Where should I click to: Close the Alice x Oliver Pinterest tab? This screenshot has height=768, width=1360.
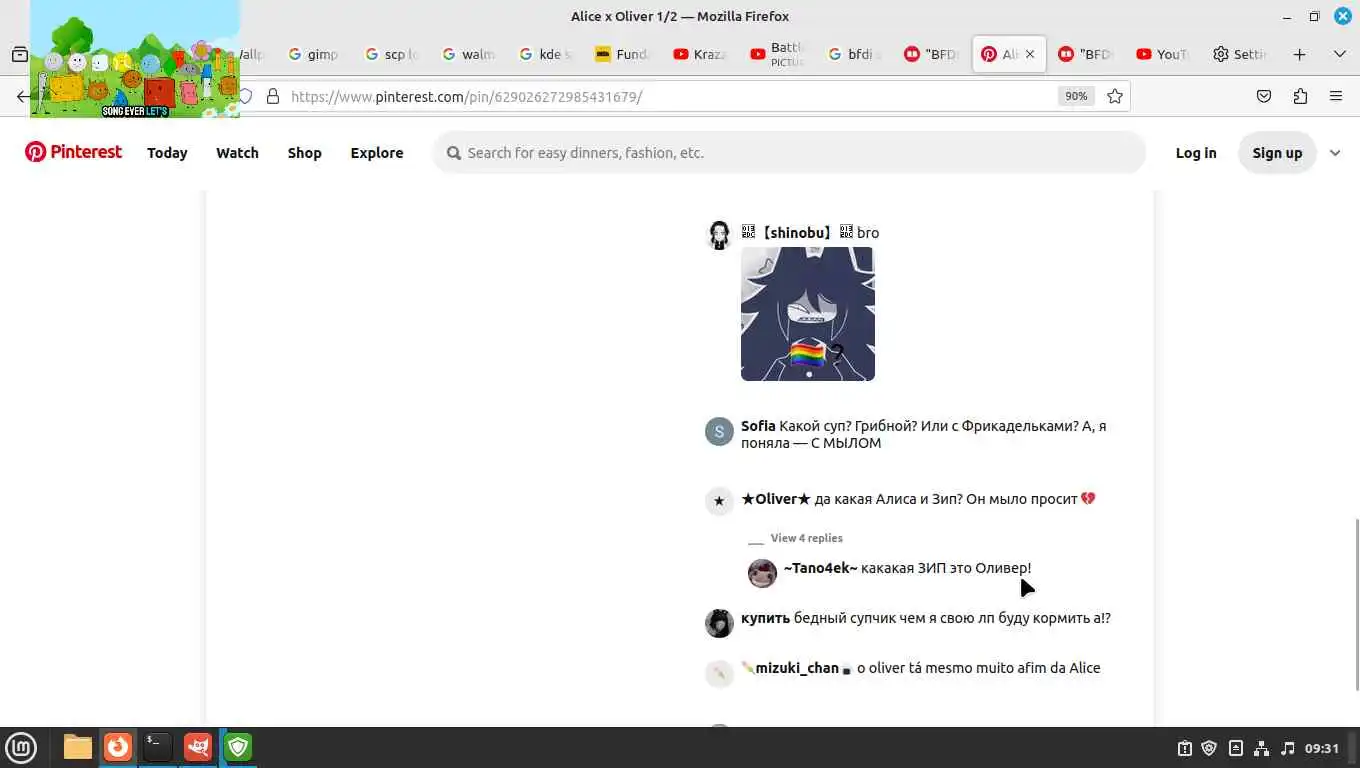point(1030,54)
